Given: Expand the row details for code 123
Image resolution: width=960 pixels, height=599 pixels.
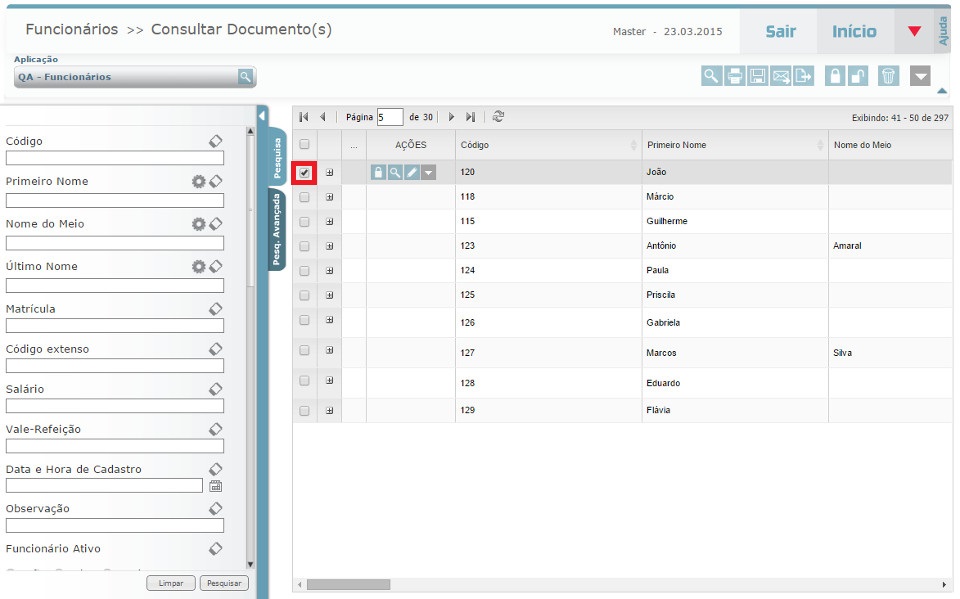Looking at the screenshot, I should (329, 246).
